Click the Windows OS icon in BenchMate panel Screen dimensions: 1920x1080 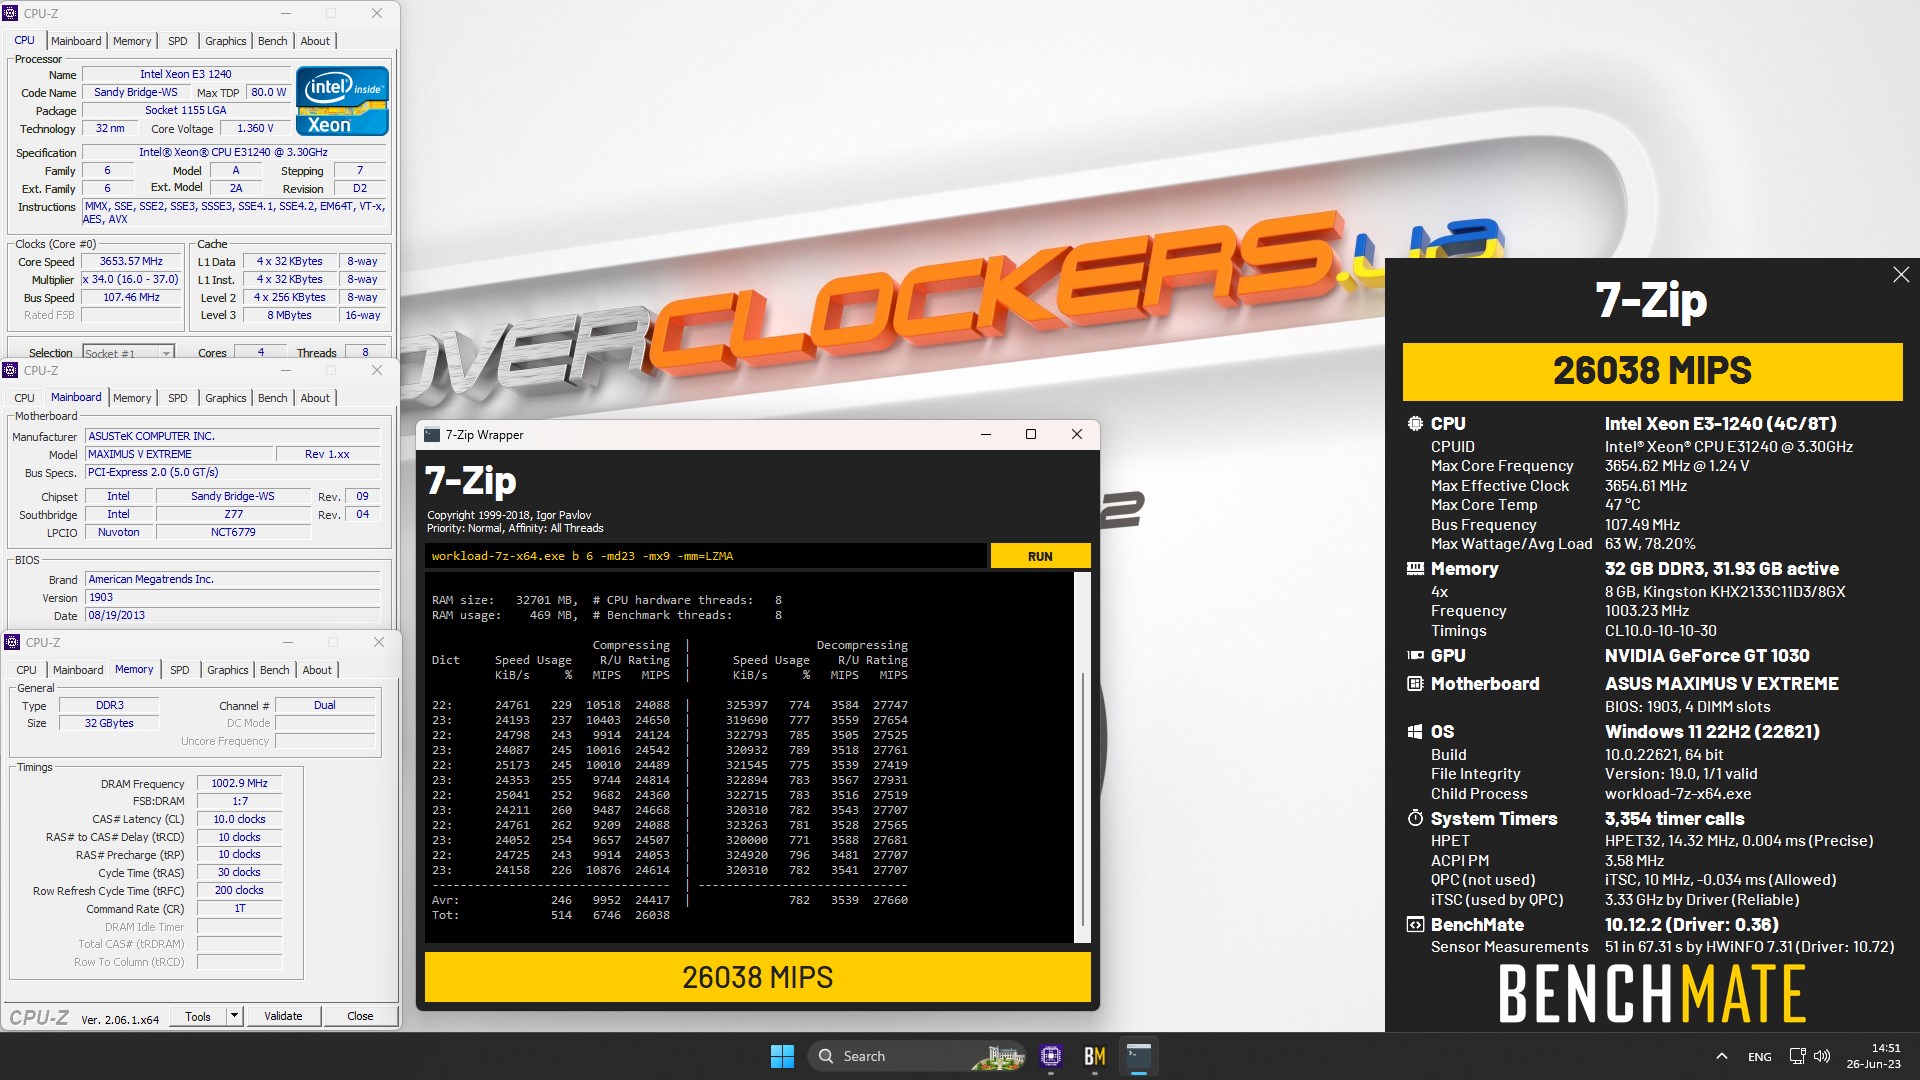point(1415,732)
